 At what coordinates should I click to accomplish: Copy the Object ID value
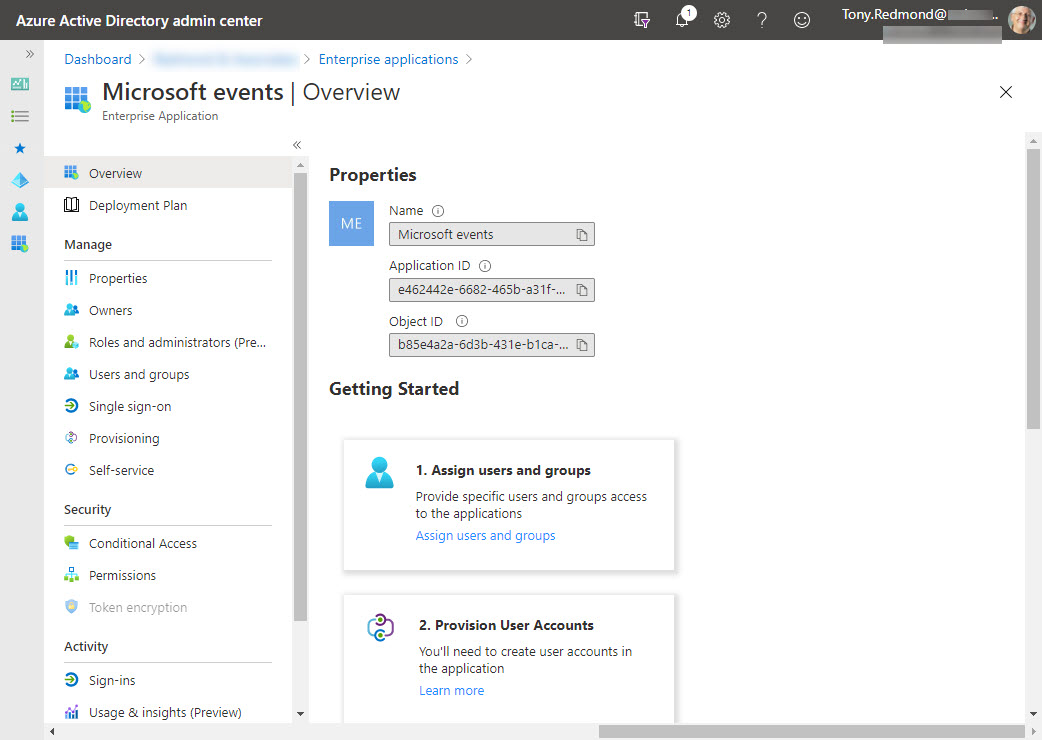coord(581,345)
